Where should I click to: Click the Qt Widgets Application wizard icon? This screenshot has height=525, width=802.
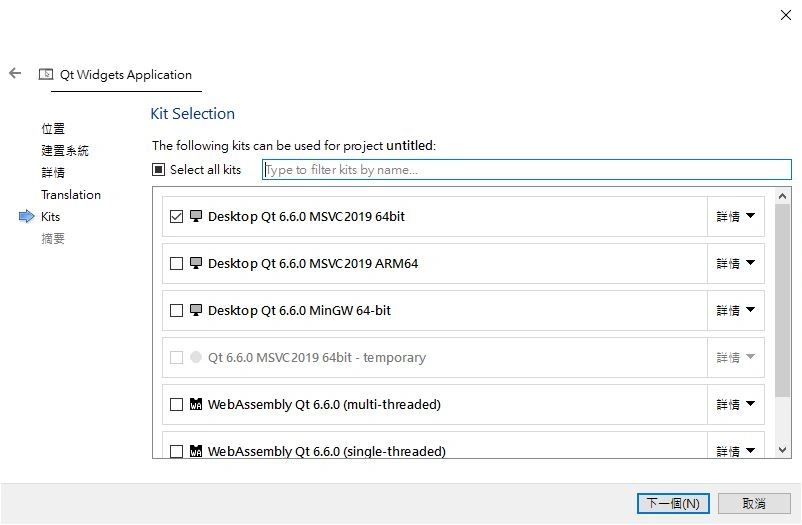click(x=45, y=74)
